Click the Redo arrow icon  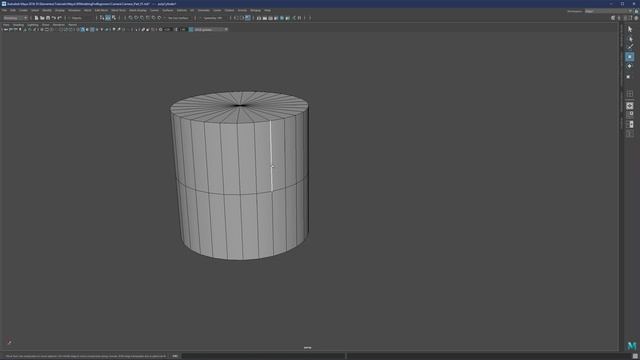[60, 18]
